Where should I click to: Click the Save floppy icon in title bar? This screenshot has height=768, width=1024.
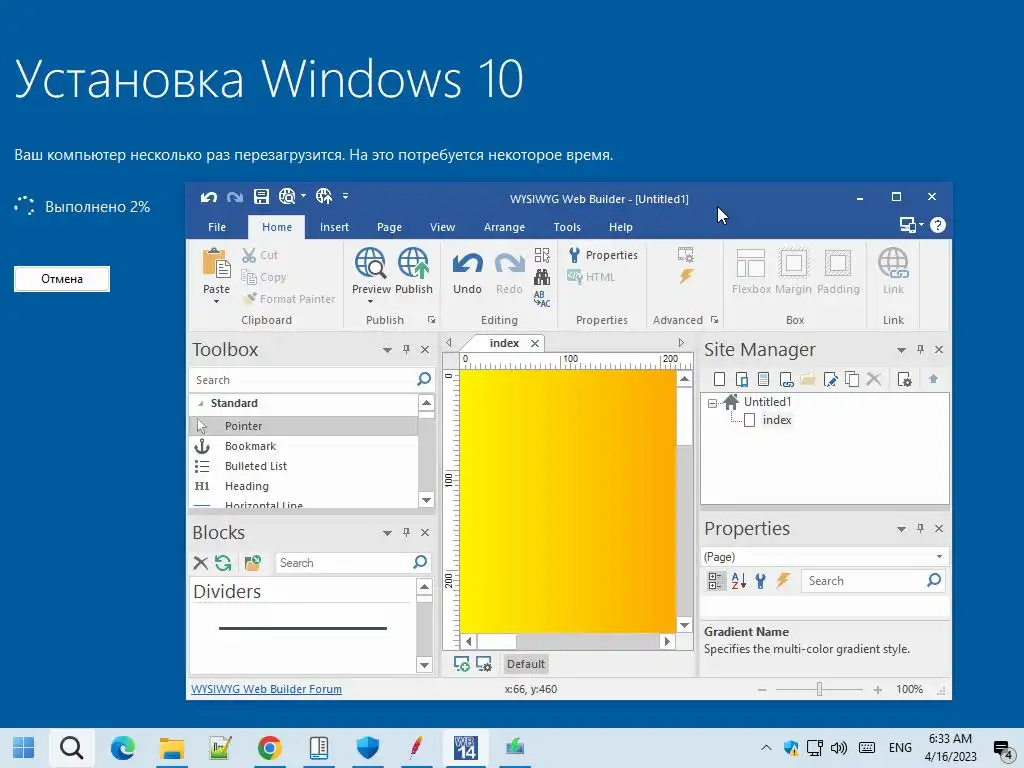[261, 197]
